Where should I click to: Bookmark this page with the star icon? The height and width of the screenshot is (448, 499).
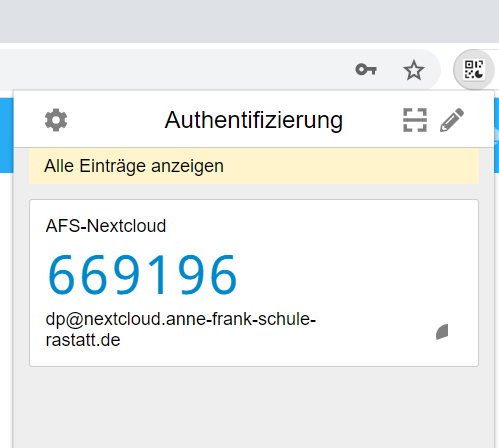[414, 70]
